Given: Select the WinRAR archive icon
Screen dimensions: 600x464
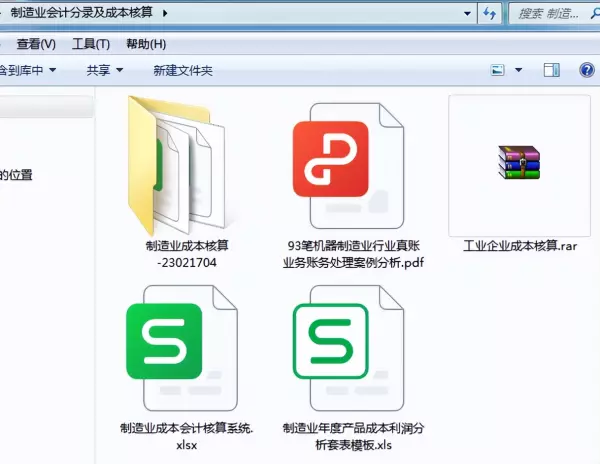Looking at the screenshot, I should (519, 162).
